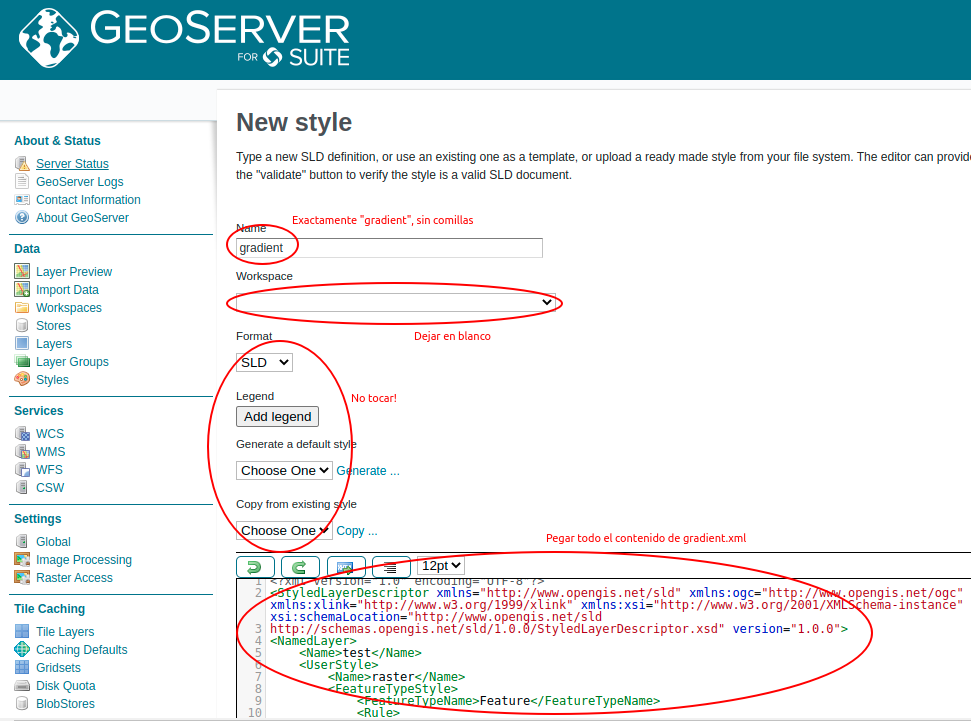Click the insert image toolbar button
Viewport: 971px width, 721px height.
click(x=346, y=566)
